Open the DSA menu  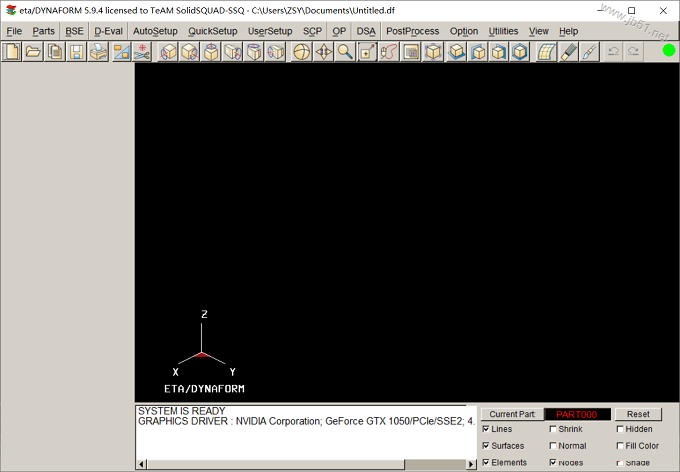pos(366,31)
